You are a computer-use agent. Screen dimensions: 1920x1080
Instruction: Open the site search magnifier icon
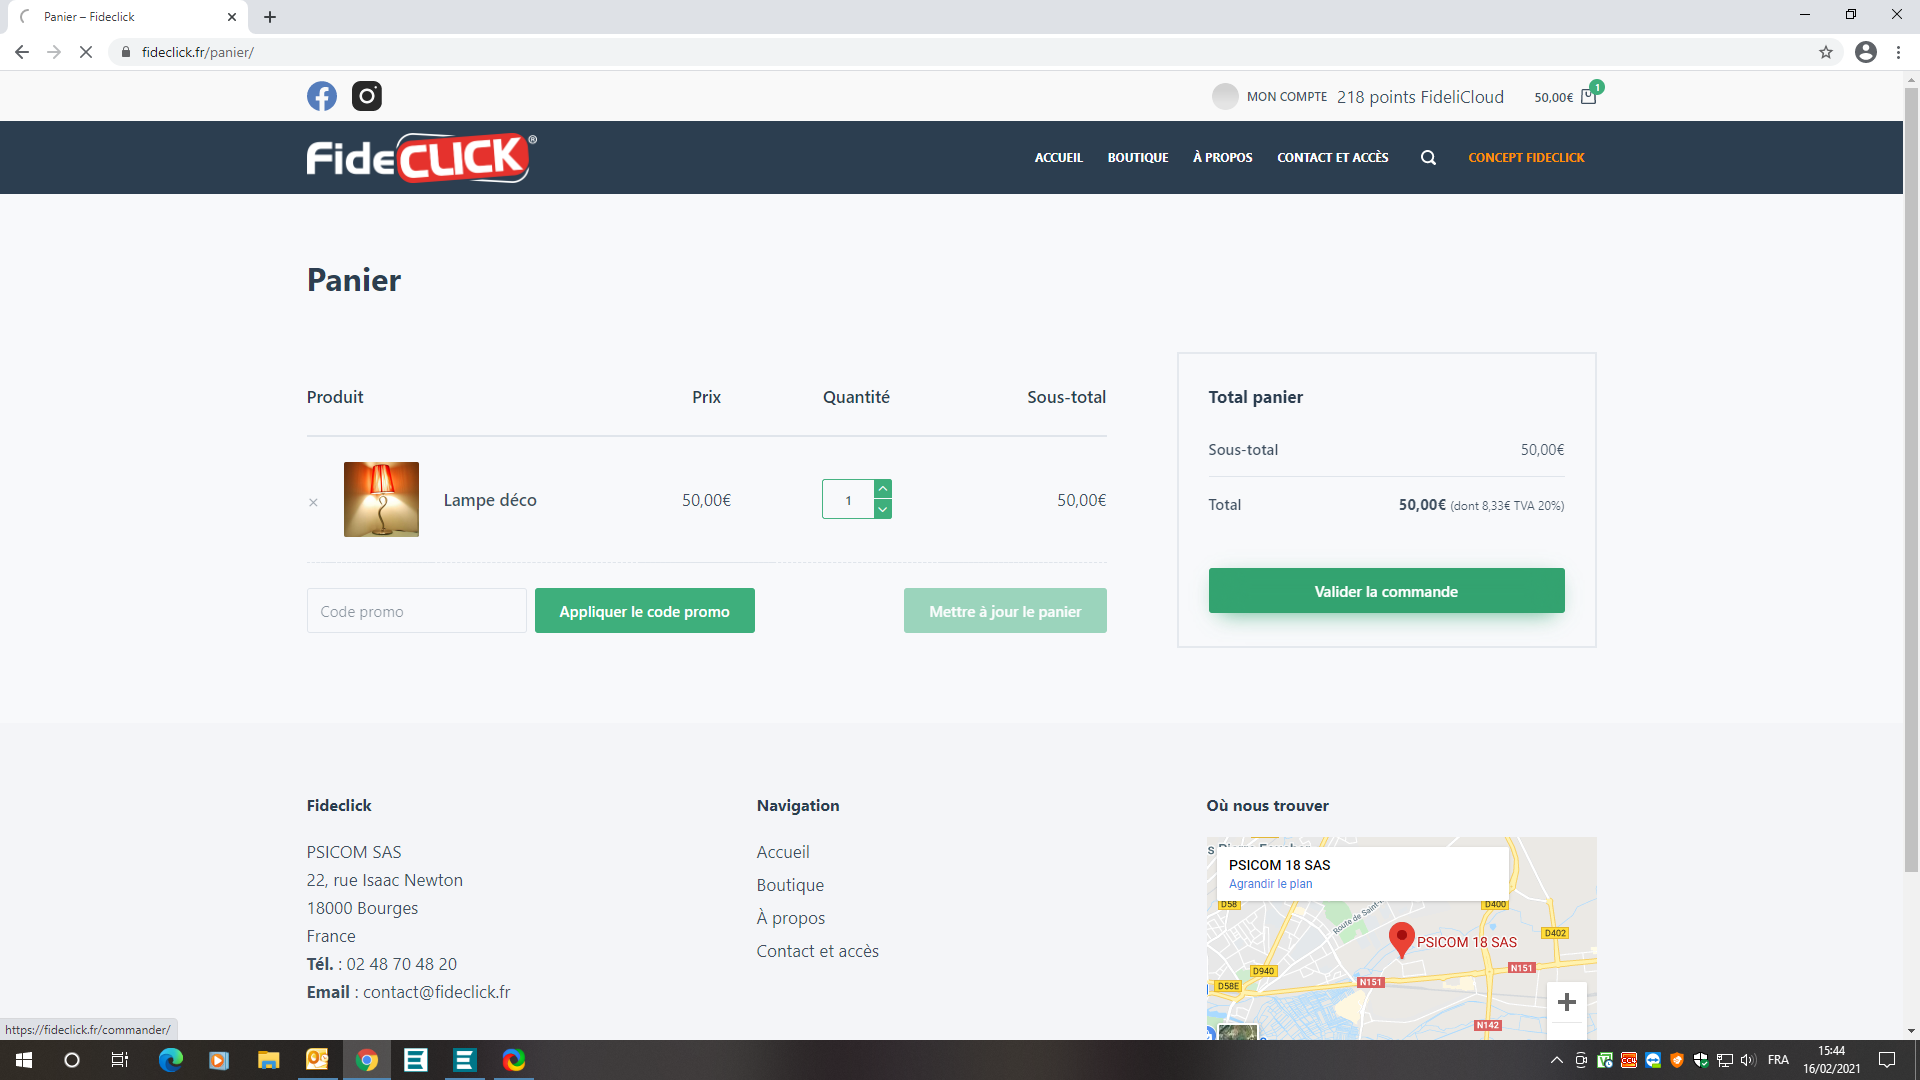point(1428,158)
